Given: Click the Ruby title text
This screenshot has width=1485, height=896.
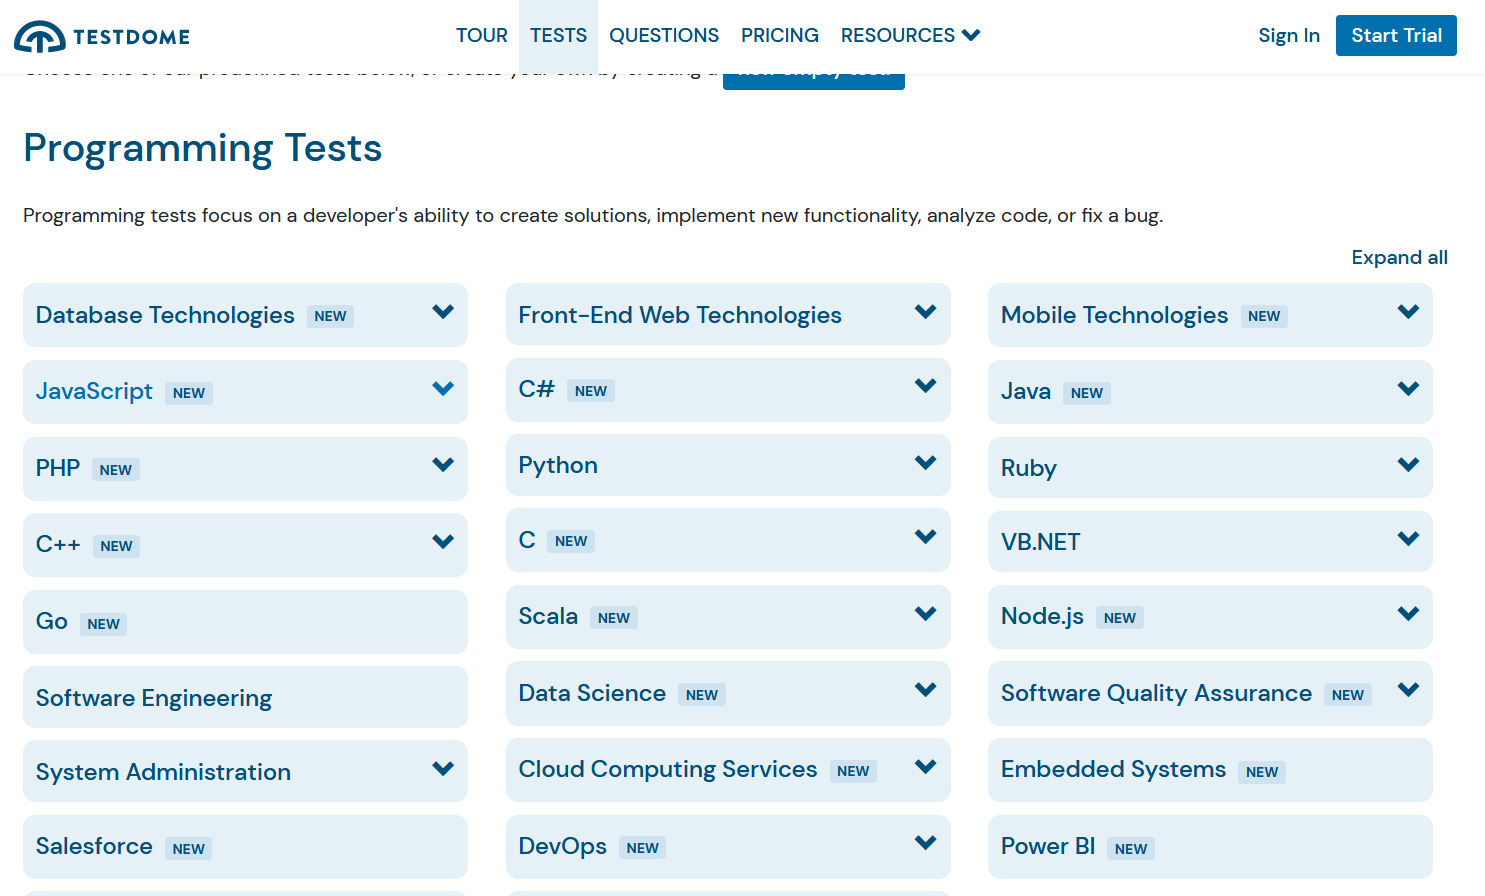Looking at the screenshot, I should coord(1029,468).
